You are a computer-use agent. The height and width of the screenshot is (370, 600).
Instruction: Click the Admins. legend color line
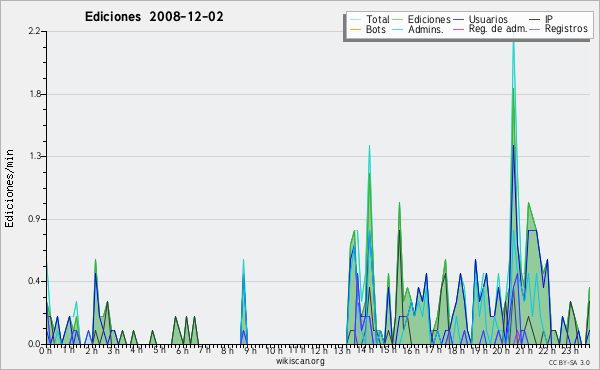coord(398,29)
